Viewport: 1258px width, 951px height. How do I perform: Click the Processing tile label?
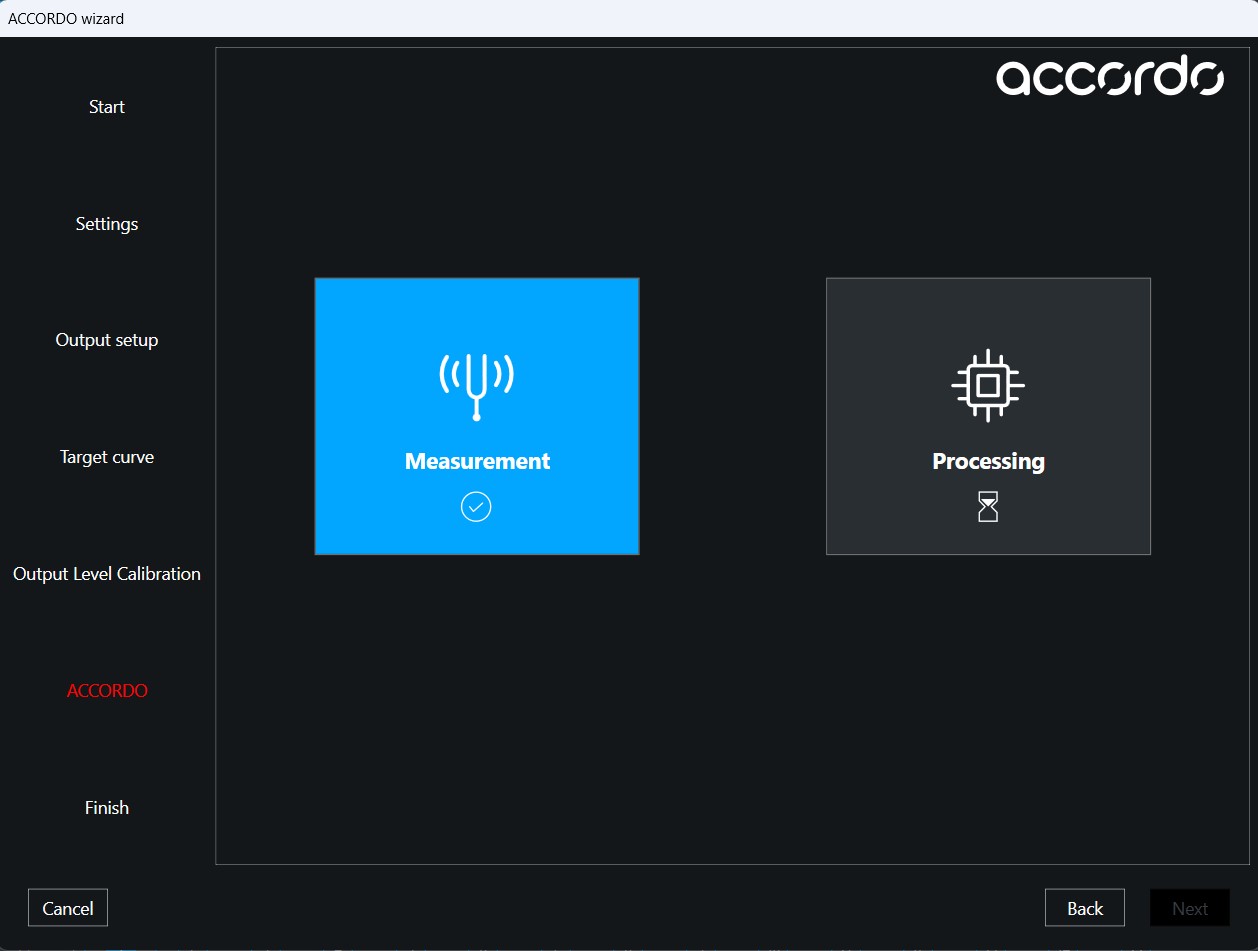[x=988, y=461]
